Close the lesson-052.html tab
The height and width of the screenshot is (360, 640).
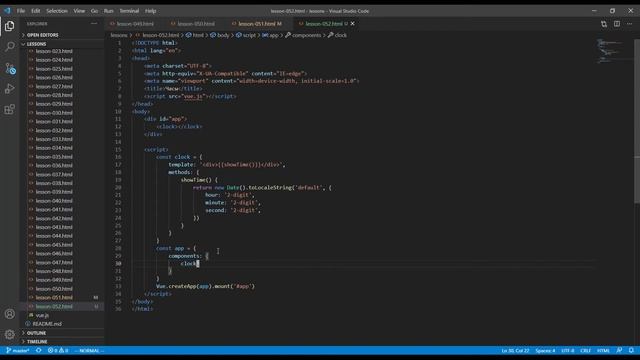point(353,24)
